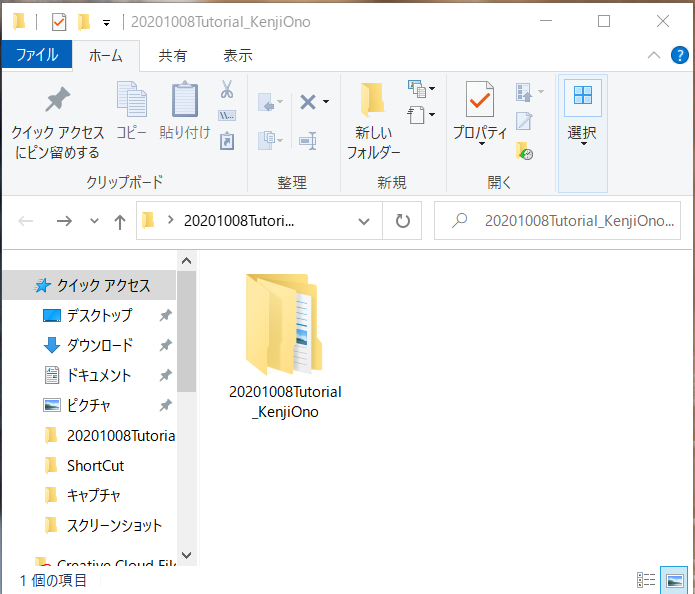Select ピクチャ in navigation pane
The image size is (695, 594).
point(88,405)
